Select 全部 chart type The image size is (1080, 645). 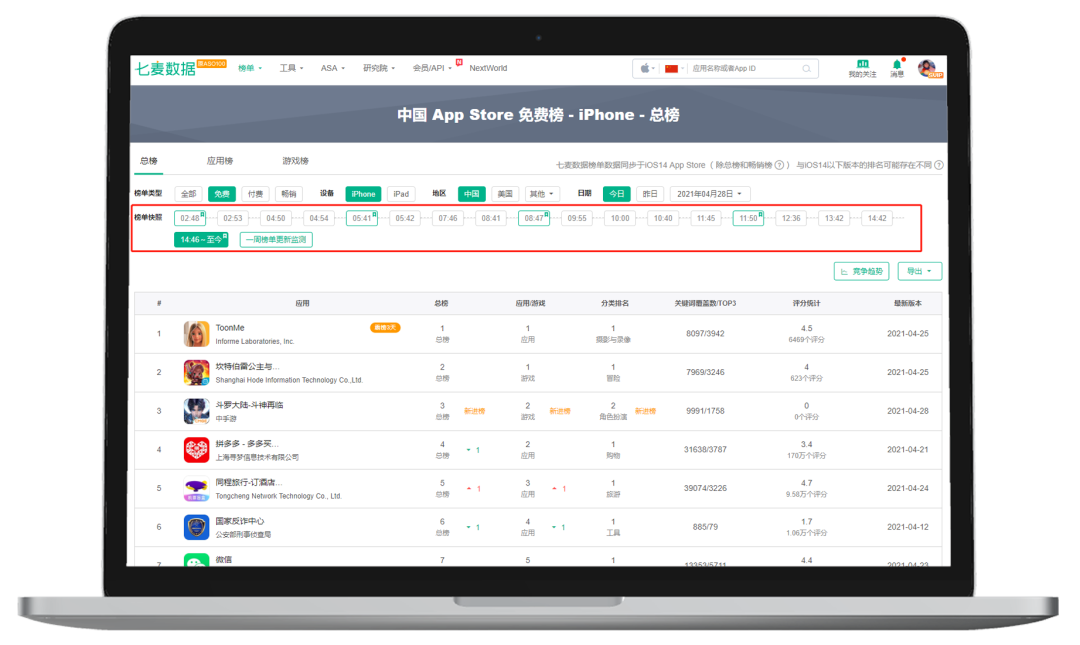pos(188,194)
